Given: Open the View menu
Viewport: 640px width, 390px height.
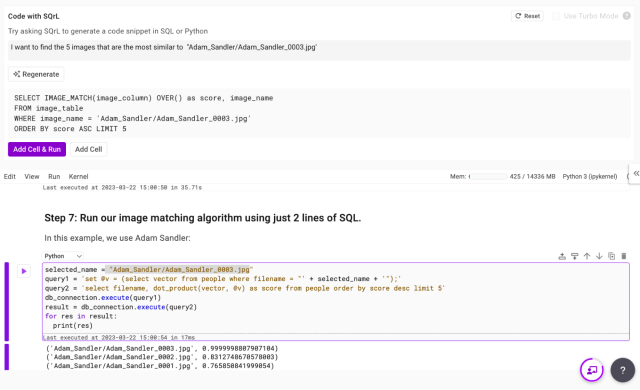Looking at the screenshot, I should [32, 177].
